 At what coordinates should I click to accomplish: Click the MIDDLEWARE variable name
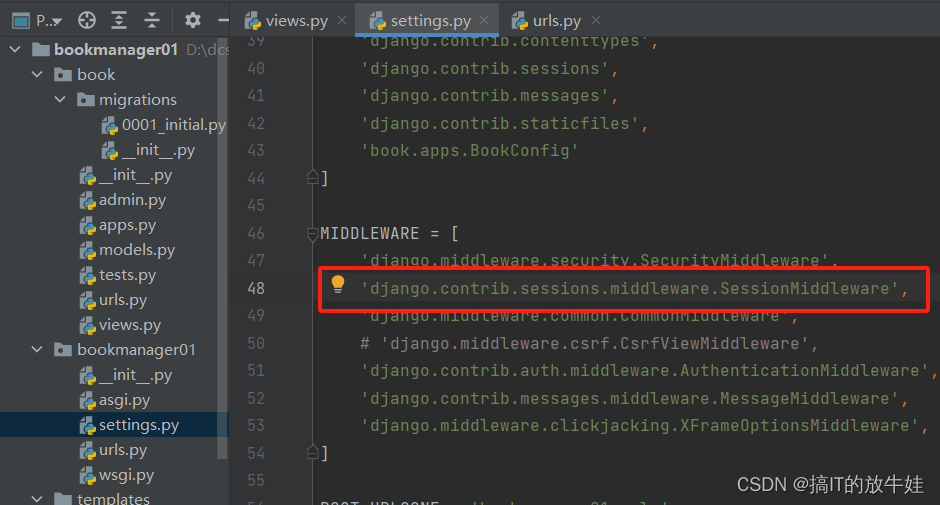click(x=370, y=233)
